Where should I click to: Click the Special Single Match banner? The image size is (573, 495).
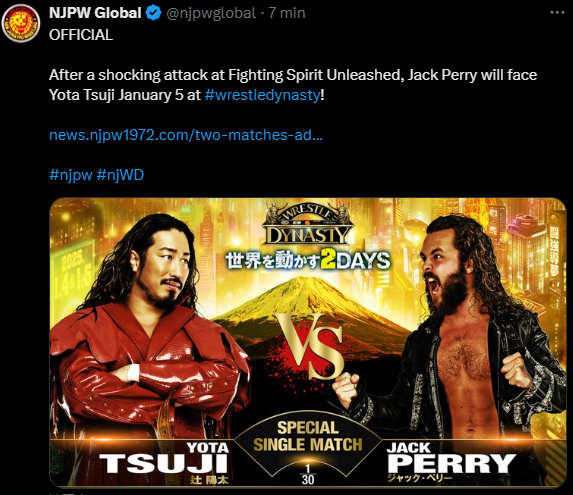(x=308, y=436)
